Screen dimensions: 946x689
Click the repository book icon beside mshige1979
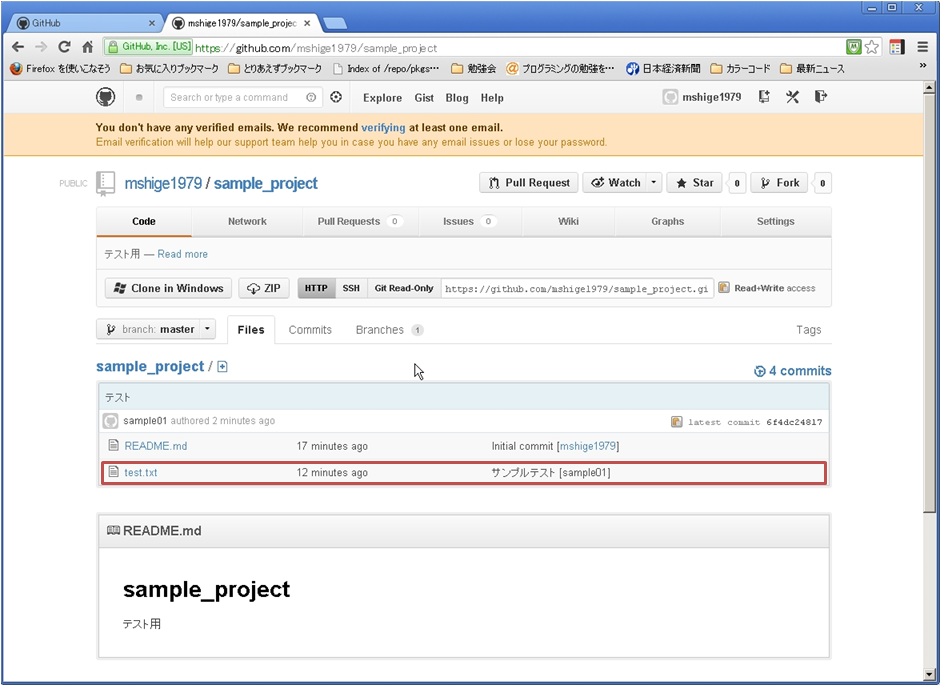point(106,183)
